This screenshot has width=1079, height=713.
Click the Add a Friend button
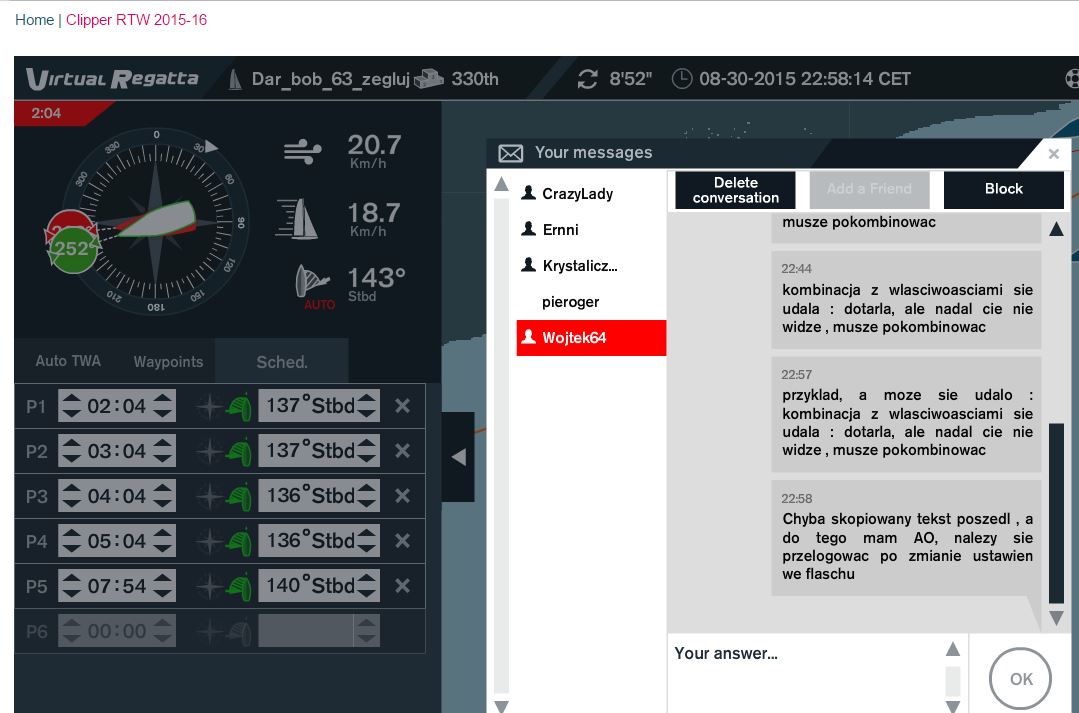click(x=869, y=190)
